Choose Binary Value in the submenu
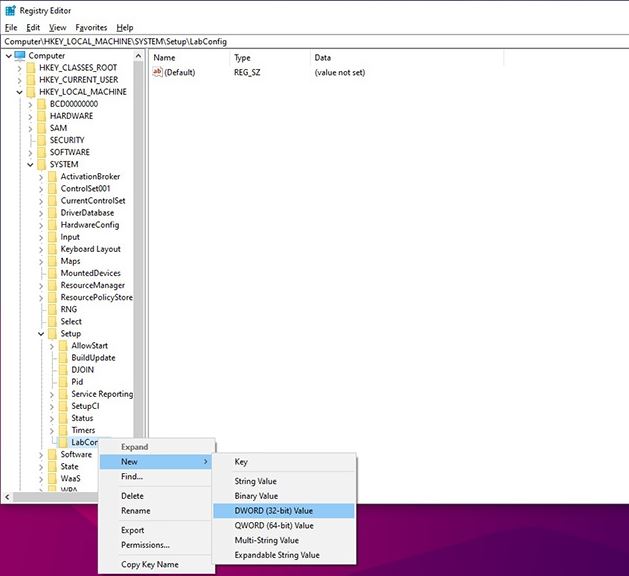This screenshot has width=629, height=576. click(x=284, y=496)
